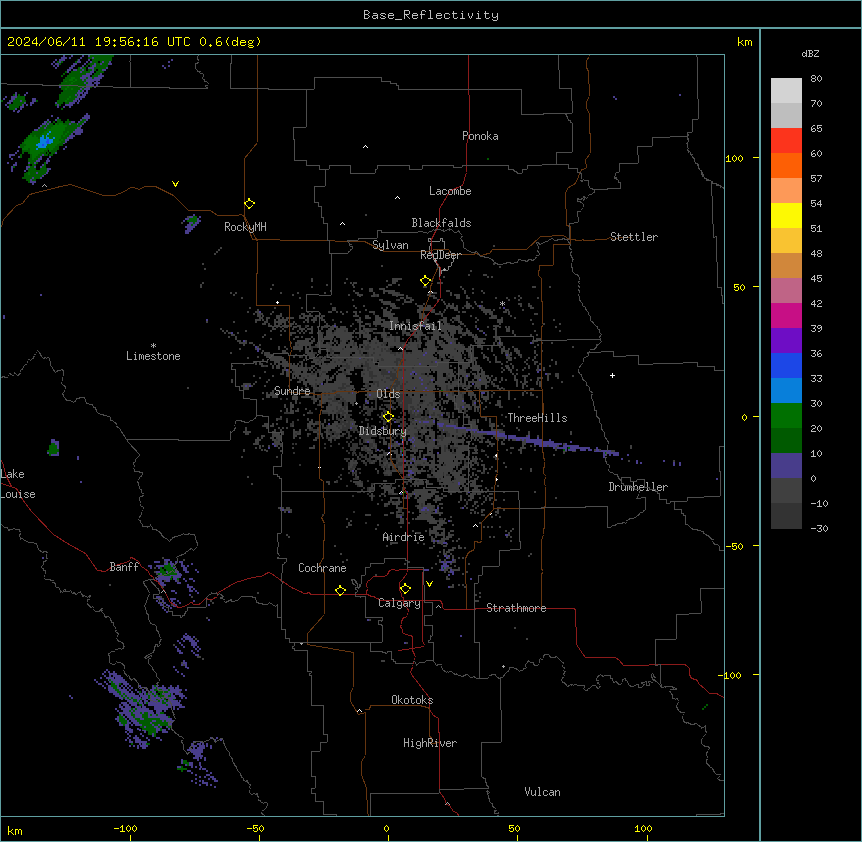
Task: Click the Vulcan city label
Action: 542,792
